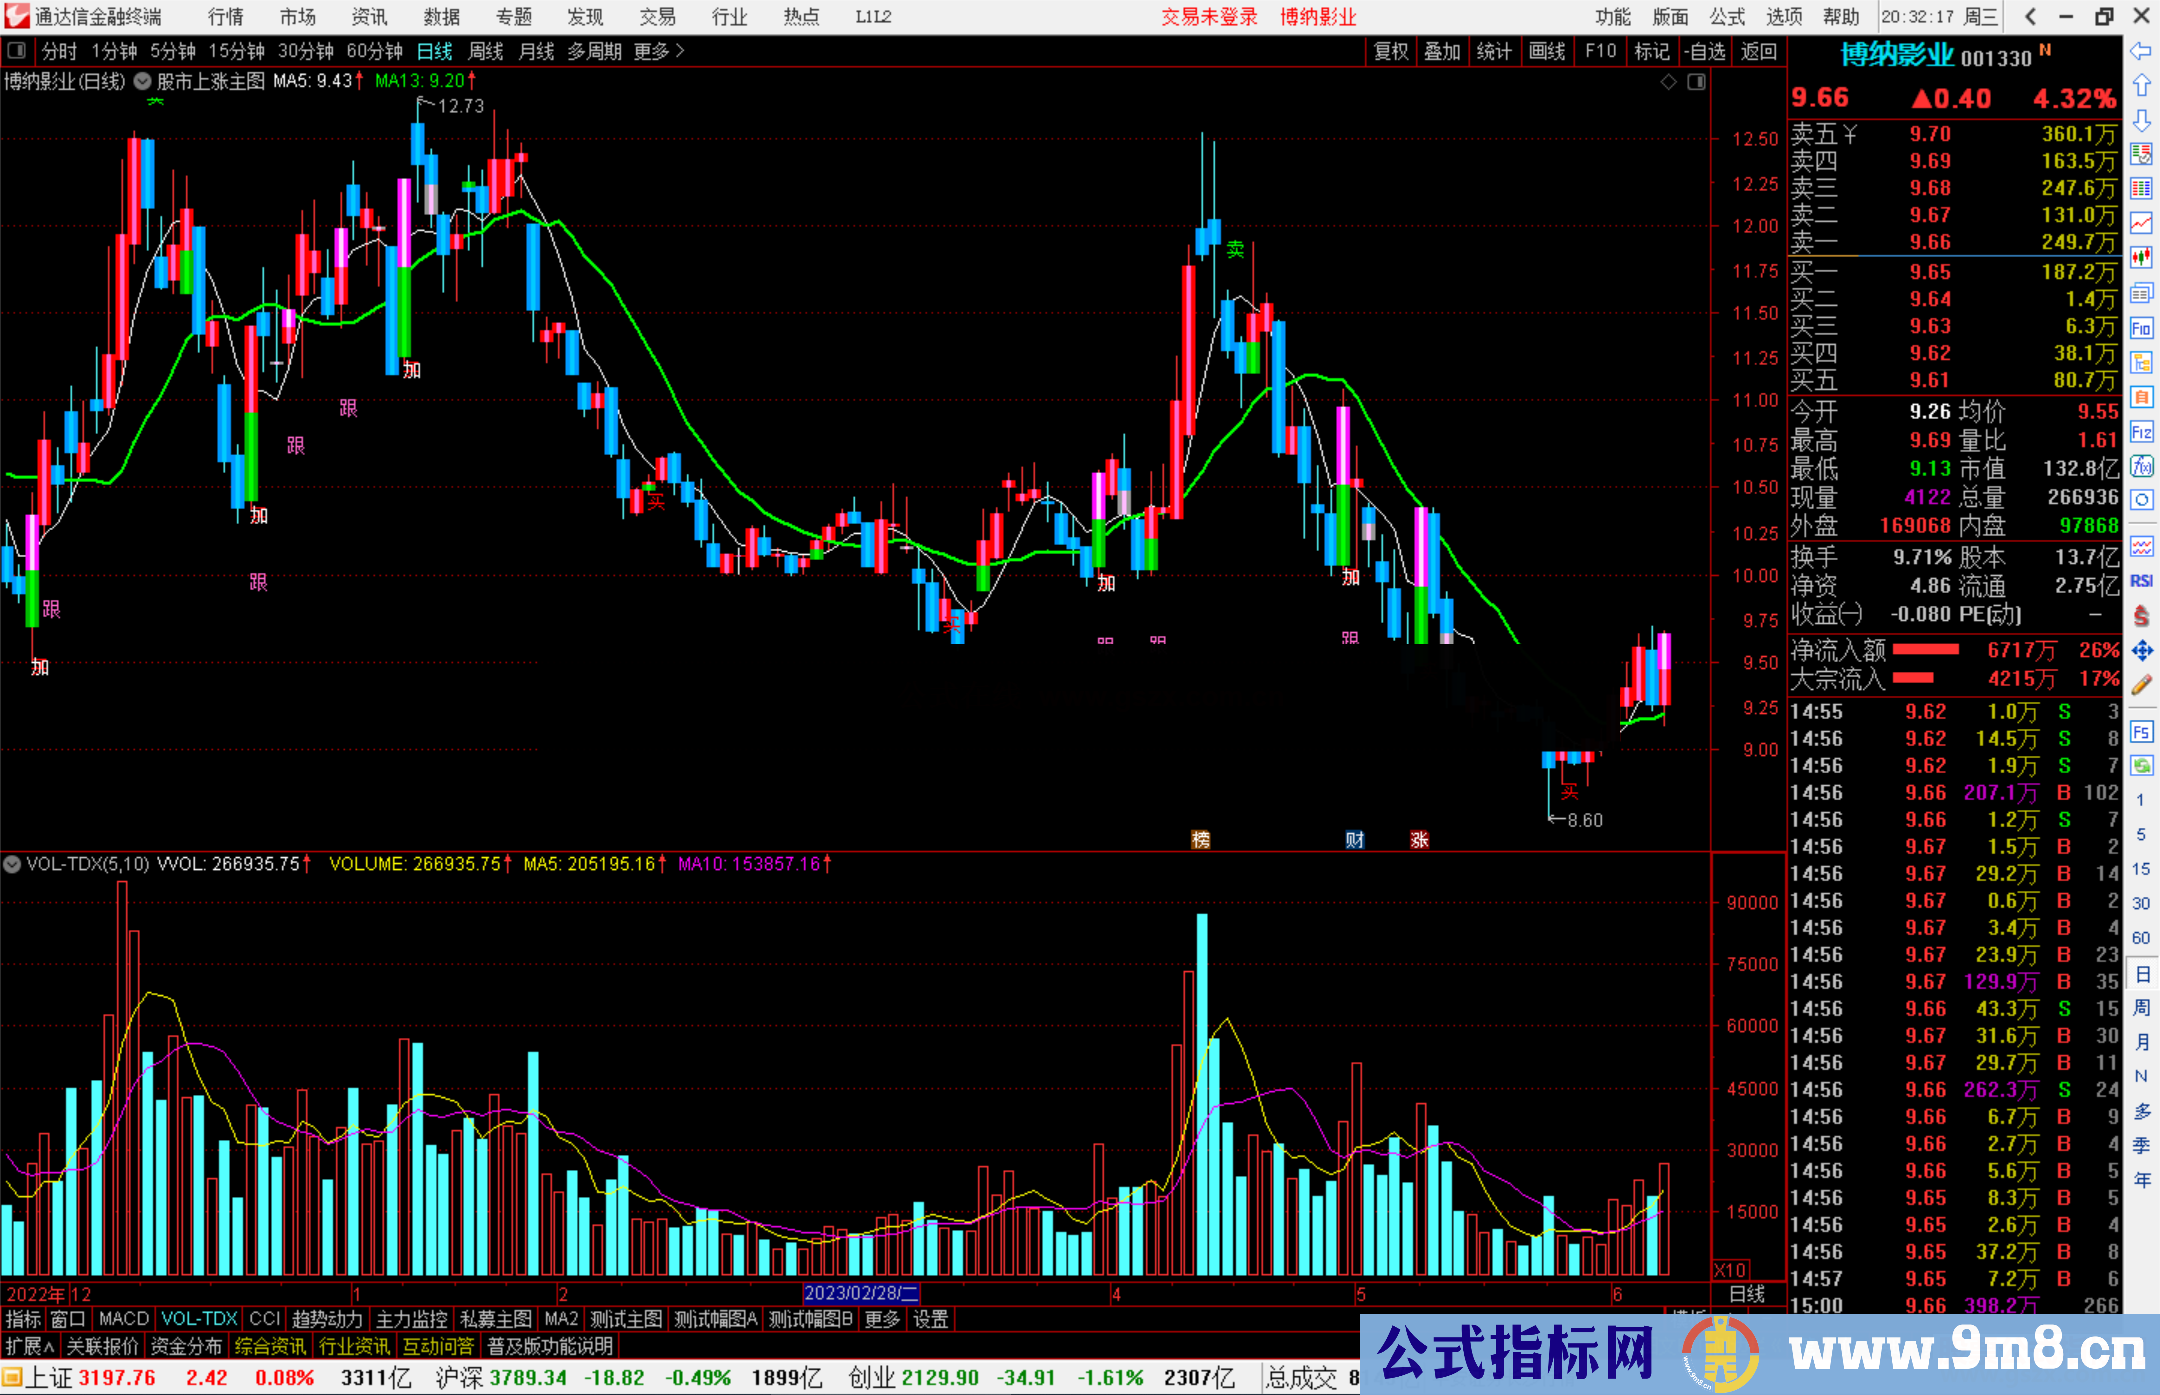The width and height of the screenshot is (2160, 1395).
Task: Select the pencil drawing tool icon
Action: pyautogui.click(x=2141, y=685)
